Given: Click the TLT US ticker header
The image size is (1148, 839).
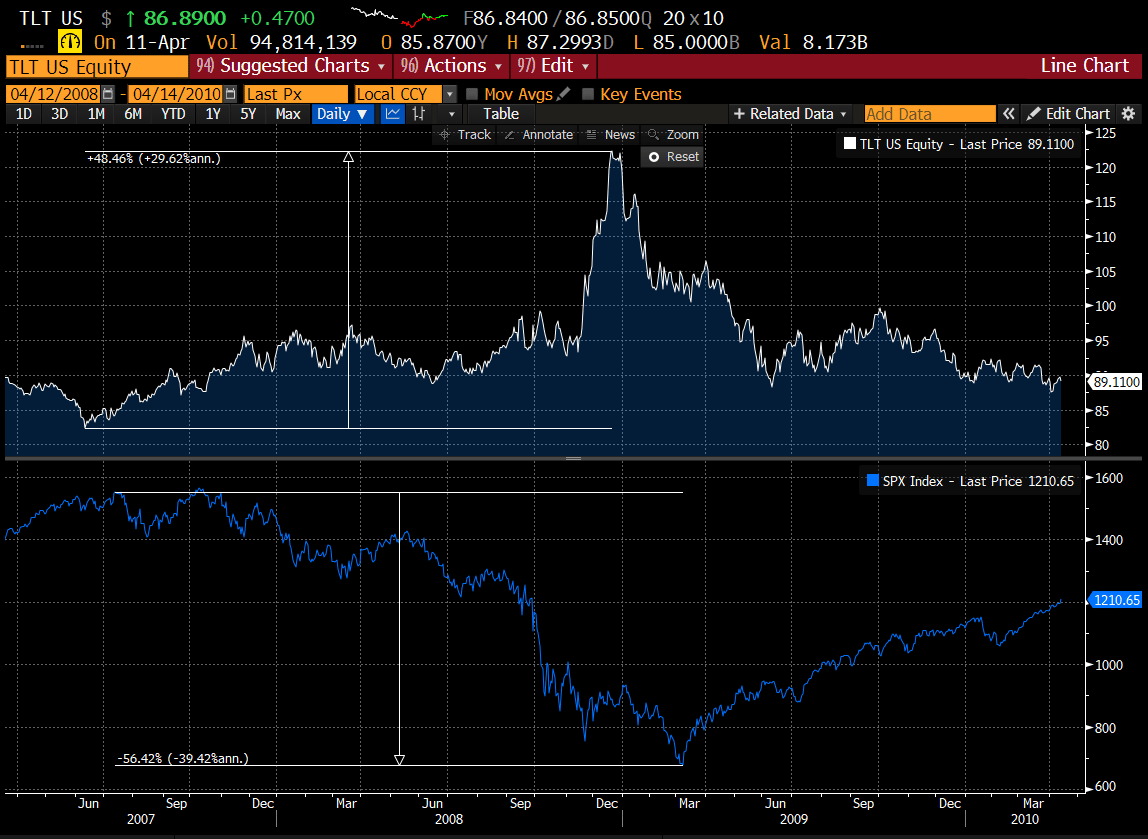Looking at the screenshot, I should click(51, 18).
